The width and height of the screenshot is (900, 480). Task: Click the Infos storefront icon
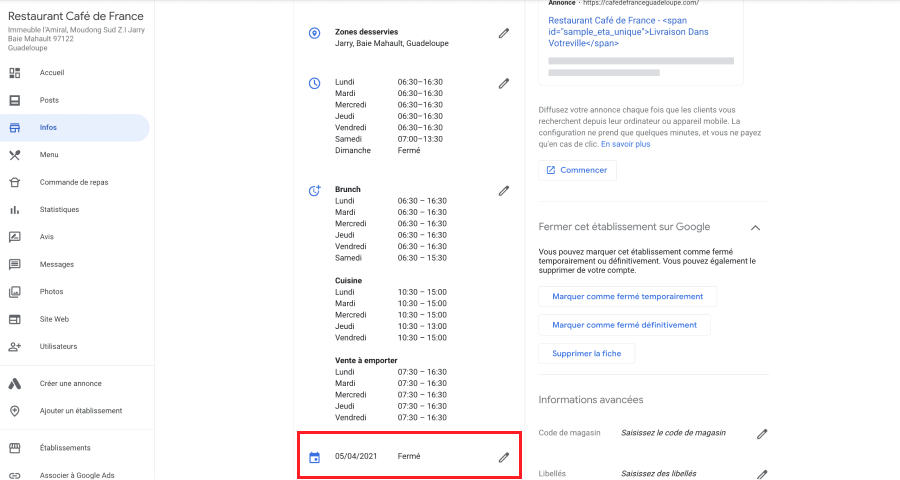point(15,127)
